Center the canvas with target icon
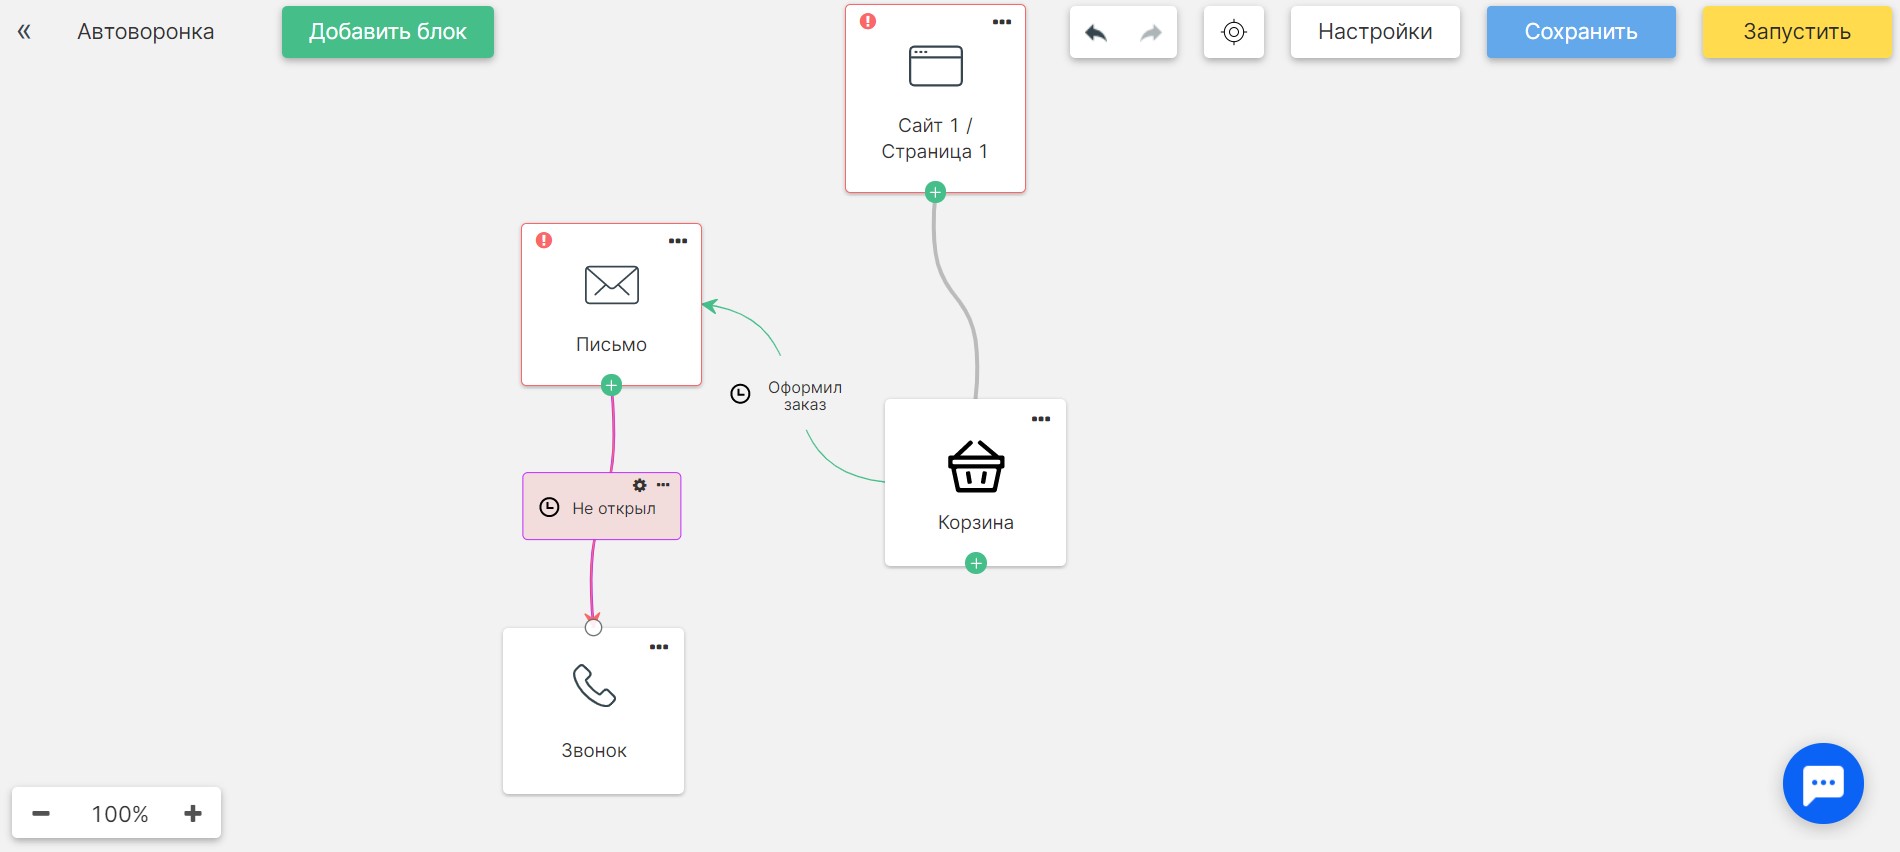The height and width of the screenshot is (852, 1900). point(1234,32)
